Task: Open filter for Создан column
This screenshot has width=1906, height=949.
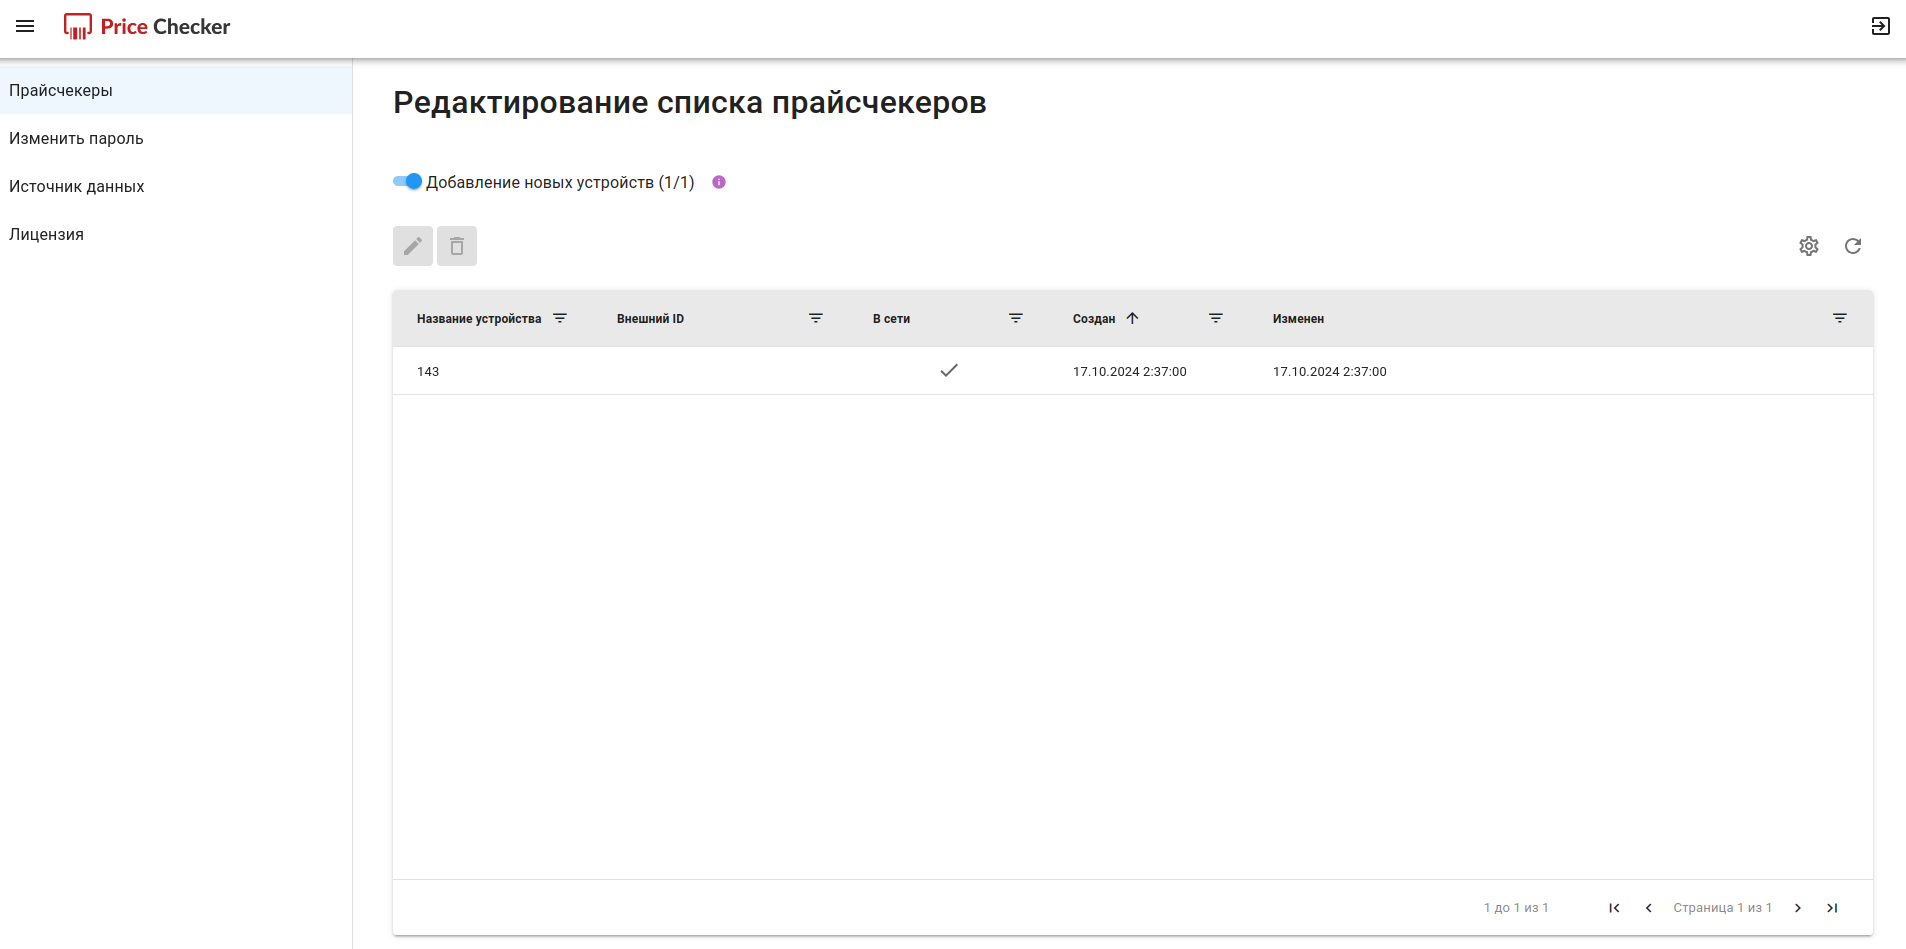Action: tap(1216, 318)
